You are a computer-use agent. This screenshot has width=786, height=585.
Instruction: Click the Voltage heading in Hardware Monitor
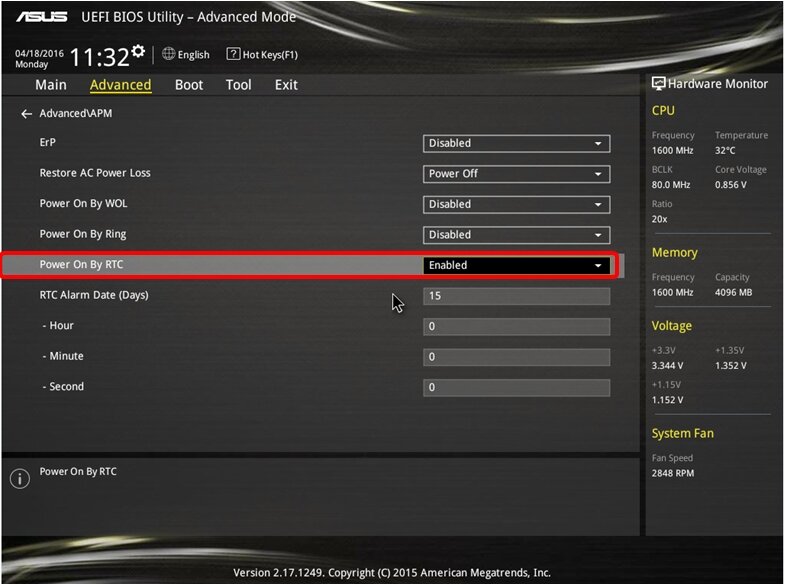click(x=671, y=326)
